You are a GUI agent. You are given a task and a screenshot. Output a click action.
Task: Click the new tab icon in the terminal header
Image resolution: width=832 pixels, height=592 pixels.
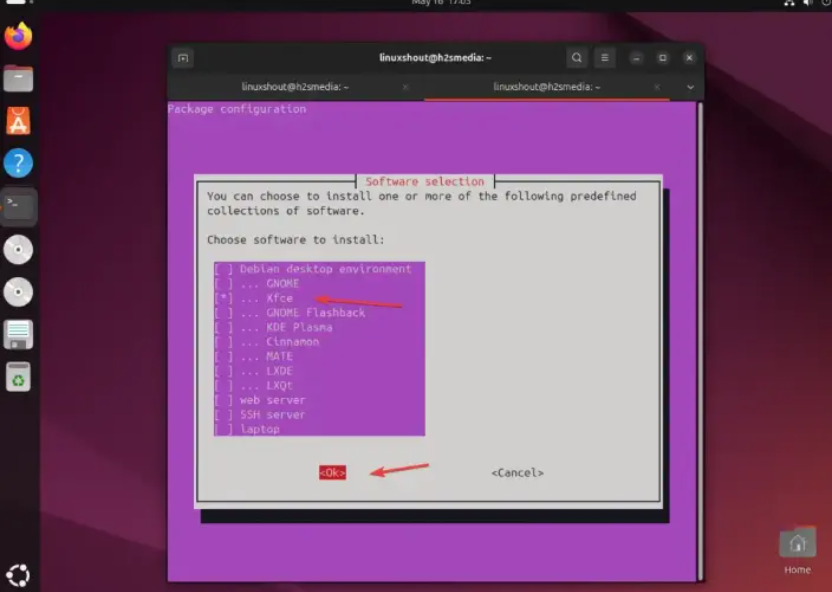coord(183,58)
